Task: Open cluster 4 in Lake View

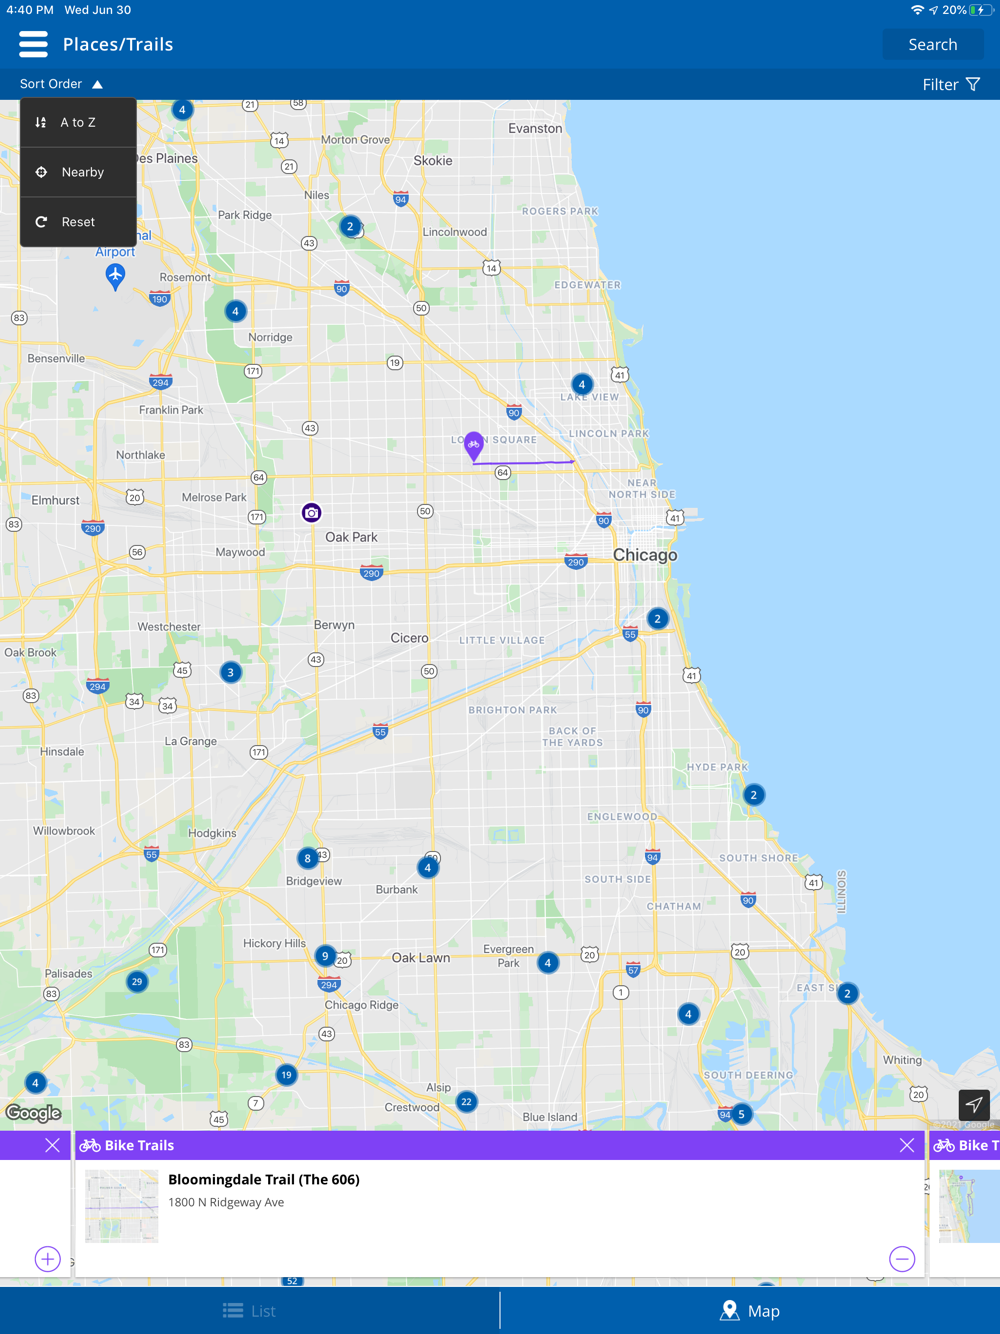Action: (582, 384)
